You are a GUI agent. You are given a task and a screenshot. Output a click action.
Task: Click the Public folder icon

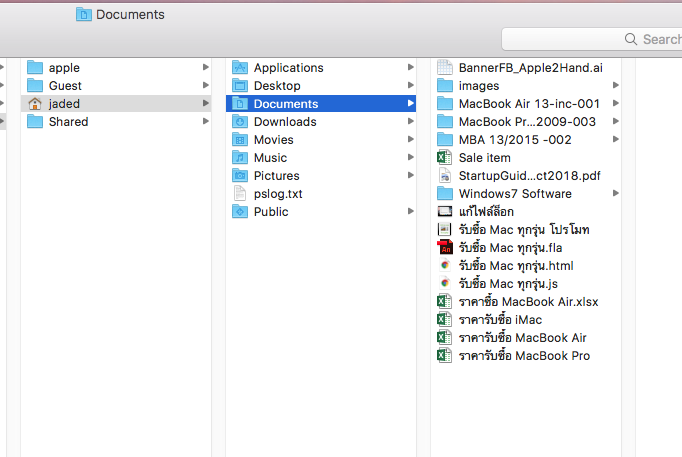[x=240, y=212]
